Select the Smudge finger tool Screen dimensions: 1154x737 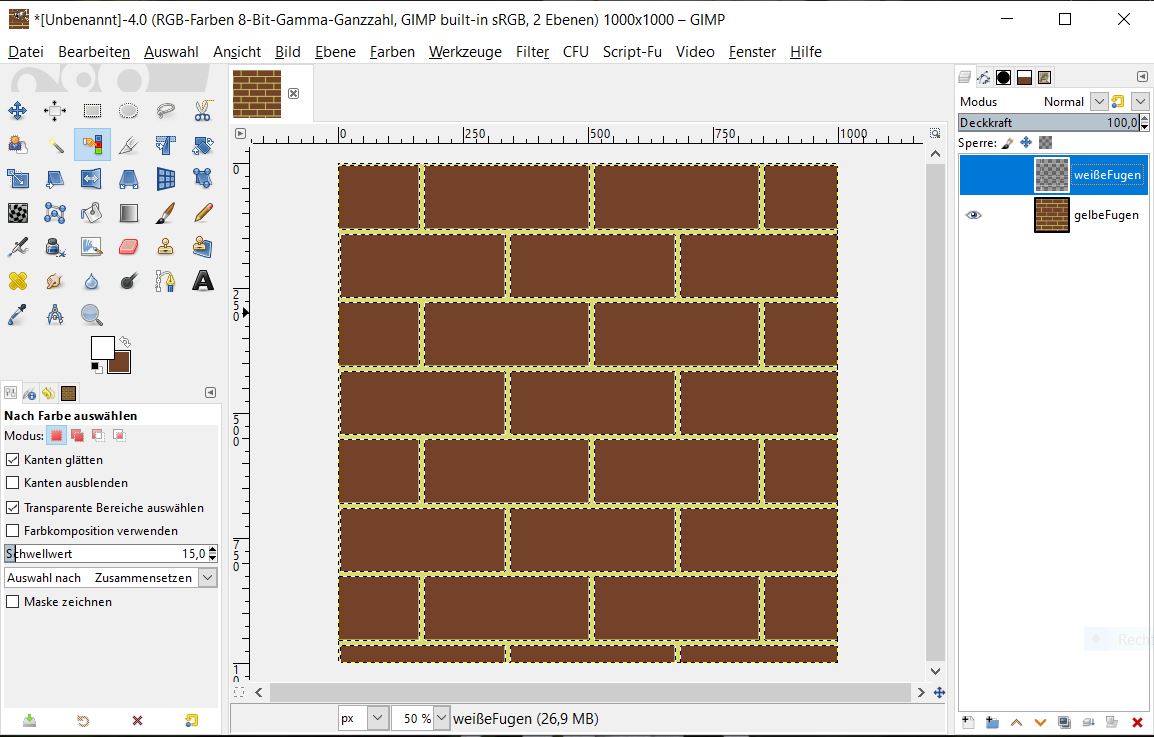54,281
